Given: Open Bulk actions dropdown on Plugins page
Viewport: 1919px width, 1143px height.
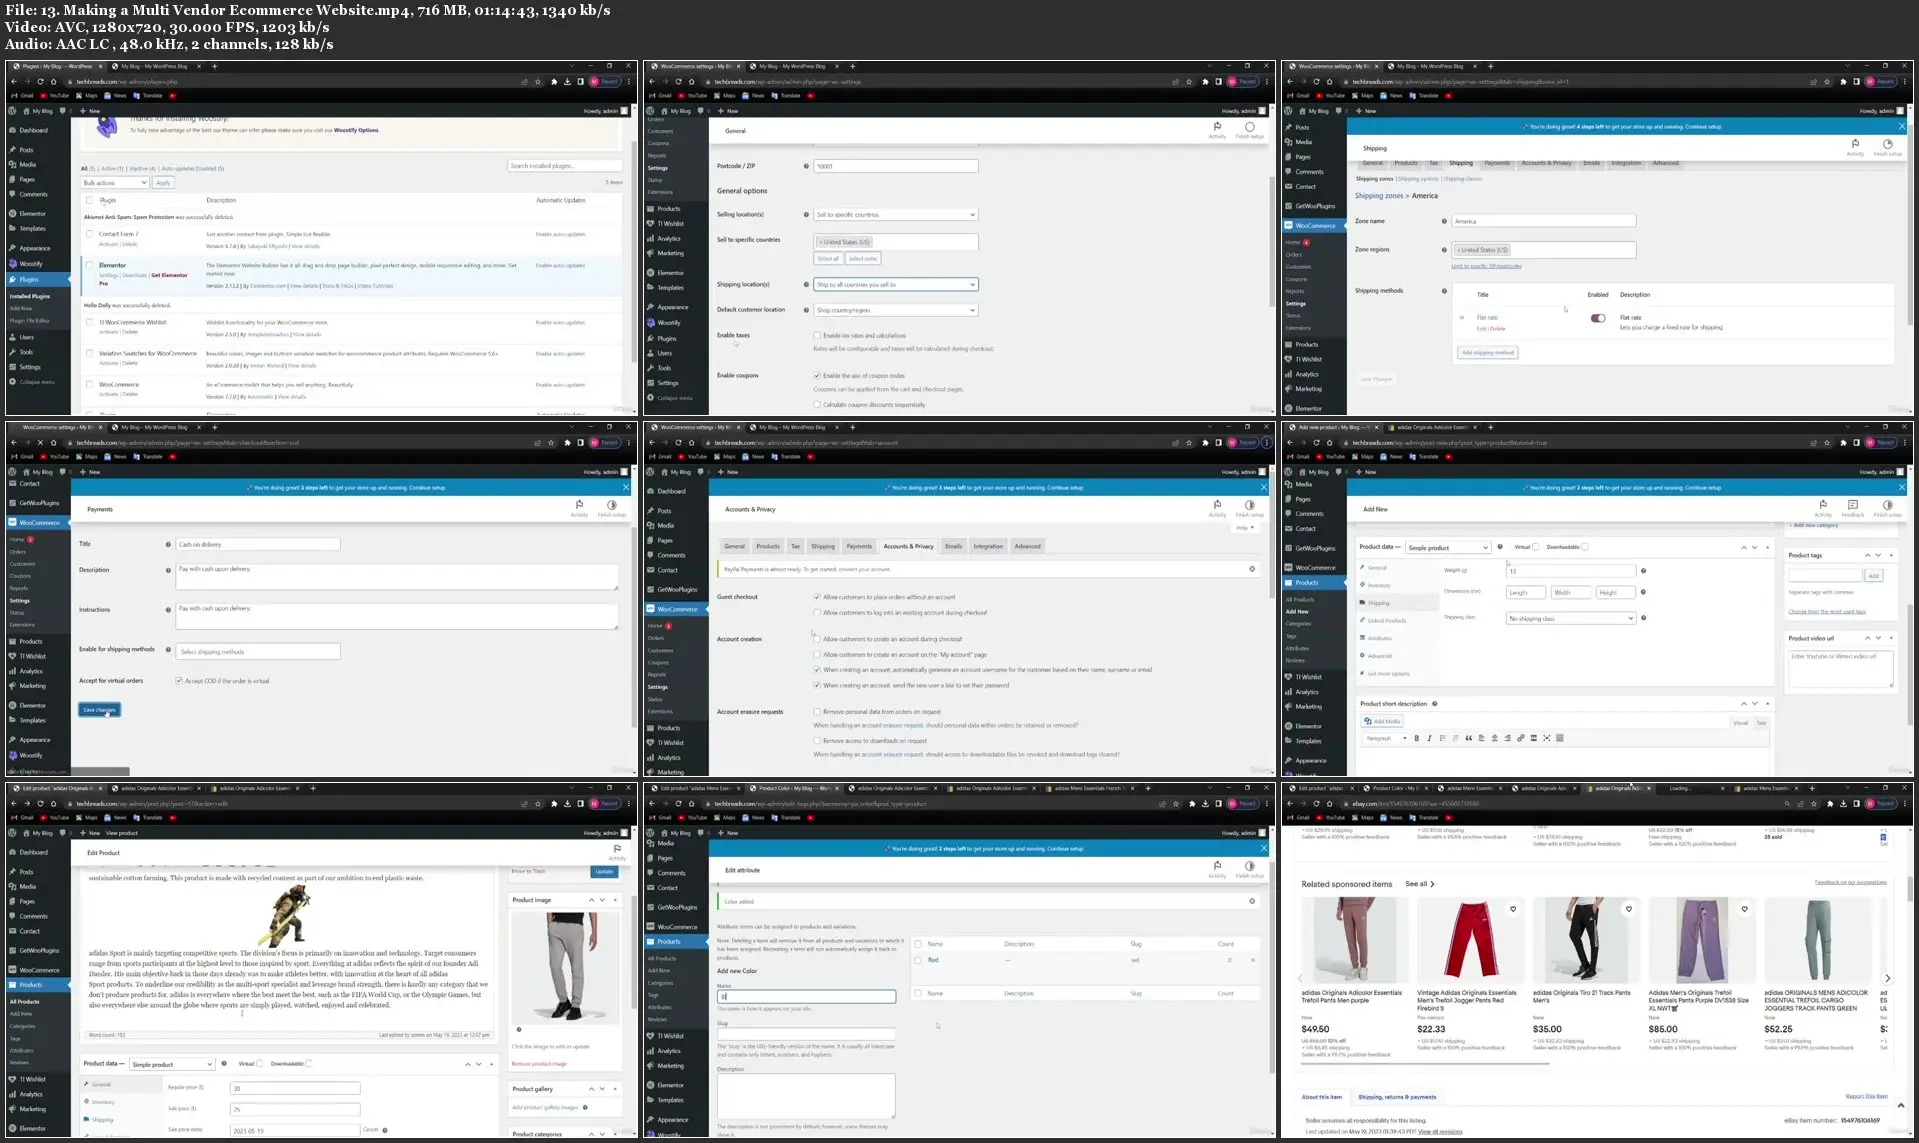Looking at the screenshot, I should click(x=114, y=183).
